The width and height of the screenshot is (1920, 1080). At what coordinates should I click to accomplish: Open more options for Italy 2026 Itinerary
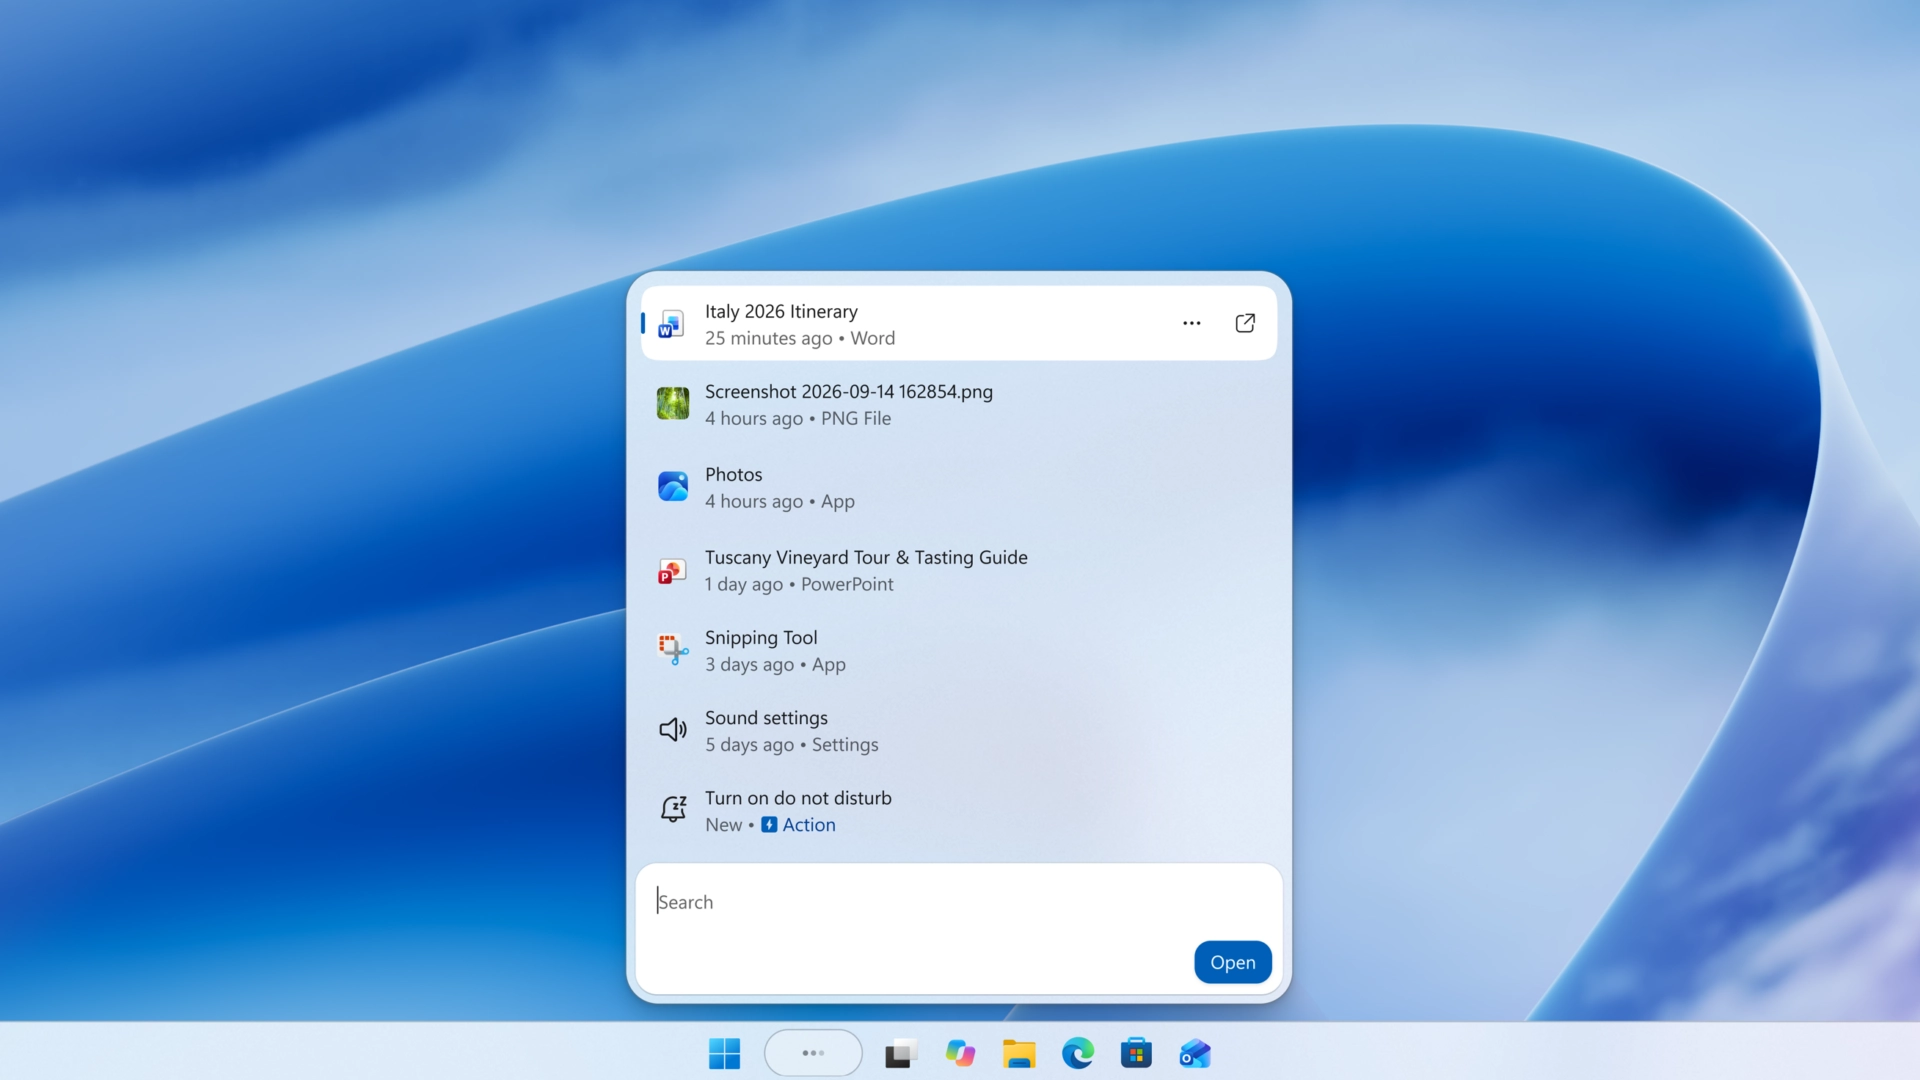pyautogui.click(x=1191, y=323)
